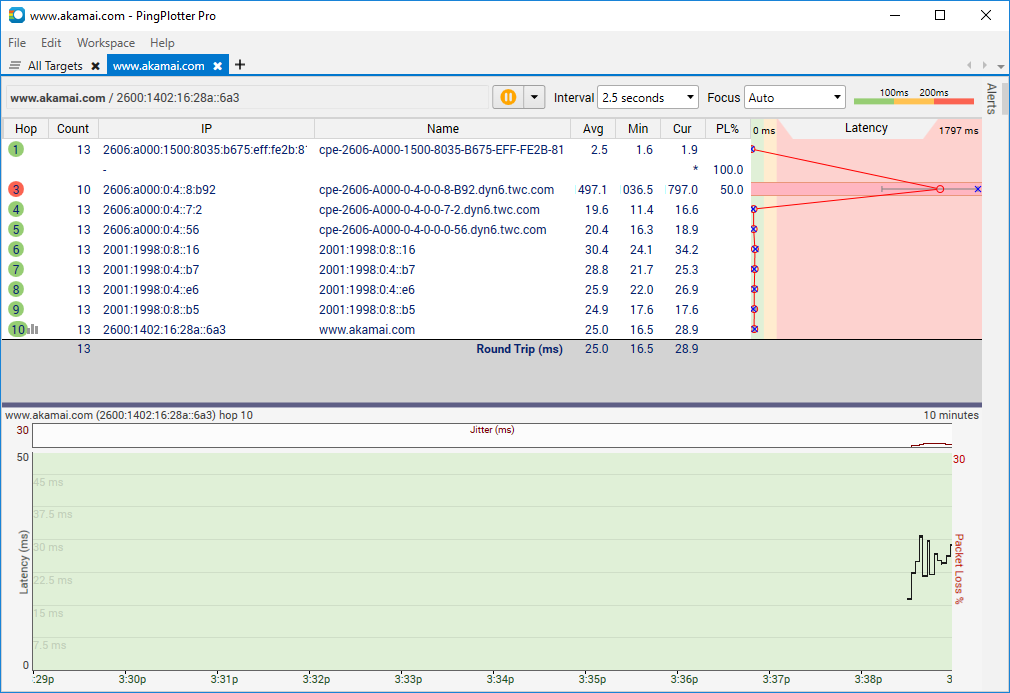Image resolution: width=1010 pixels, height=693 pixels.
Task: Click the green hop 5 indicator
Action: [15, 229]
